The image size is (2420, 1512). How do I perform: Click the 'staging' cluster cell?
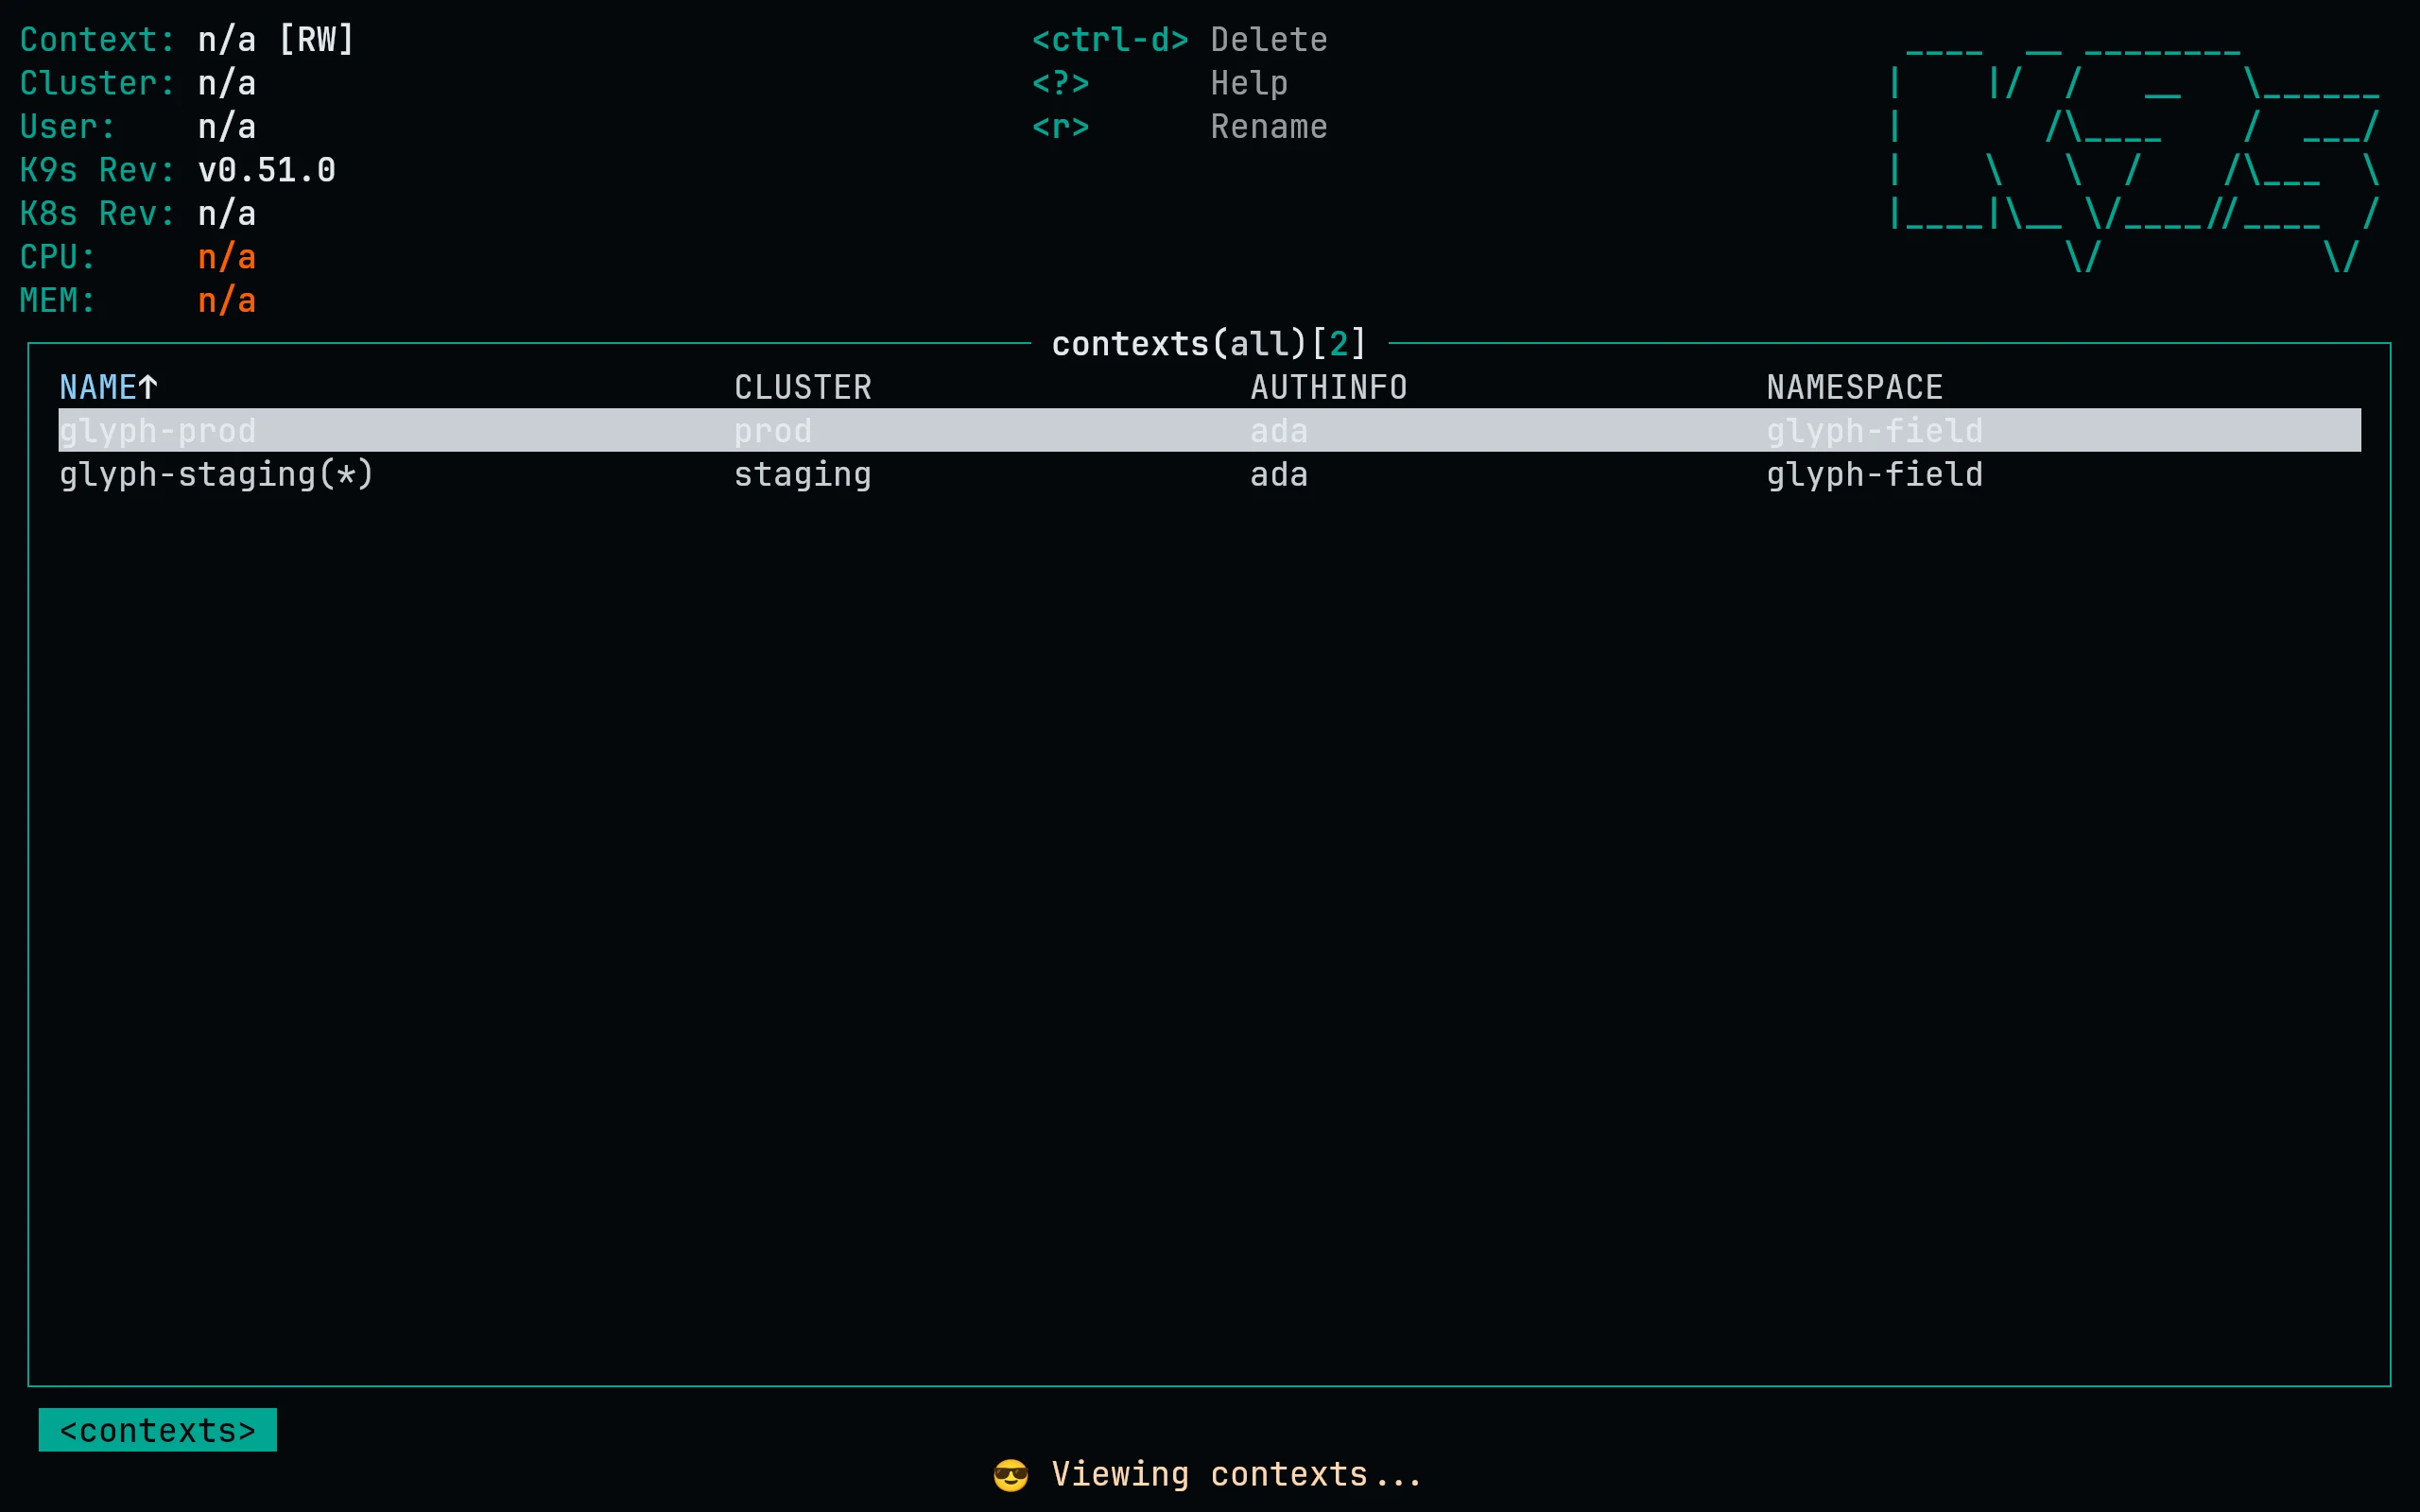tap(803, 474)
